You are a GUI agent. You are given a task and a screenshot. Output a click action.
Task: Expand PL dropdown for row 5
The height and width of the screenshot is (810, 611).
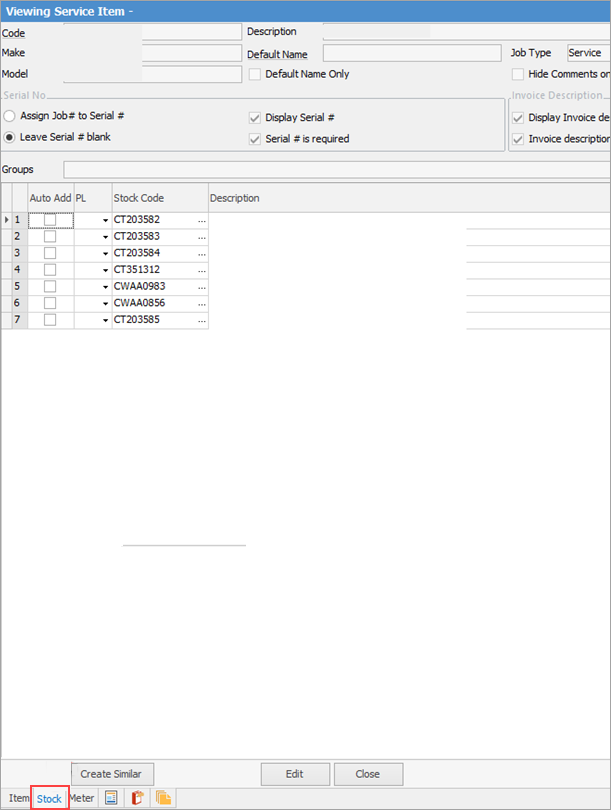(x=105, y=287)
